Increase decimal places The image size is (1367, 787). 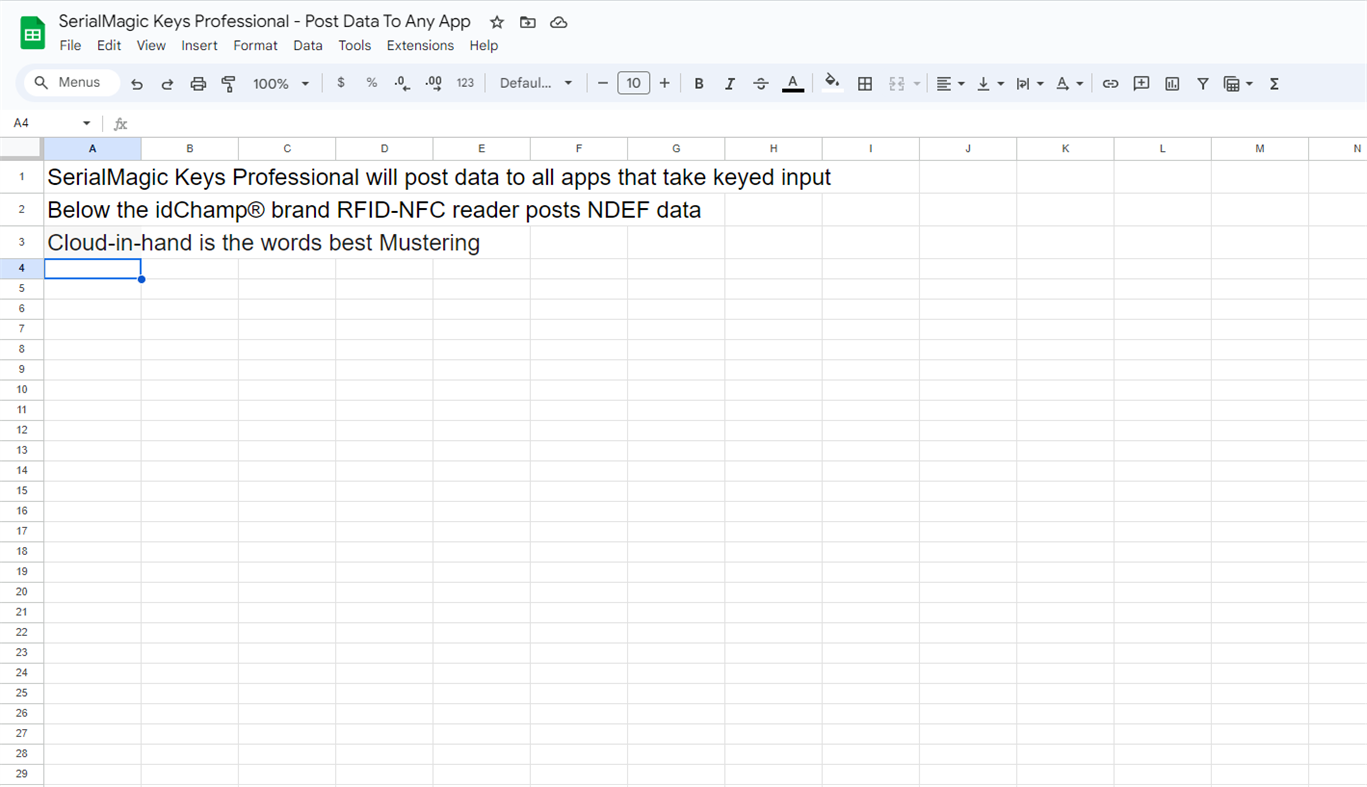(x=434, y=83)
